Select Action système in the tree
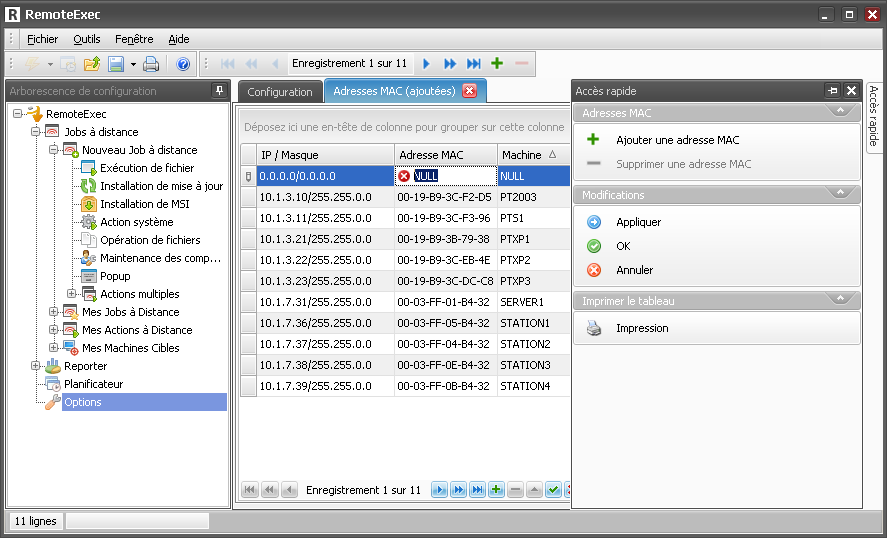The width and height of the screenshot is (887, 538). click(x=136, y=222)
